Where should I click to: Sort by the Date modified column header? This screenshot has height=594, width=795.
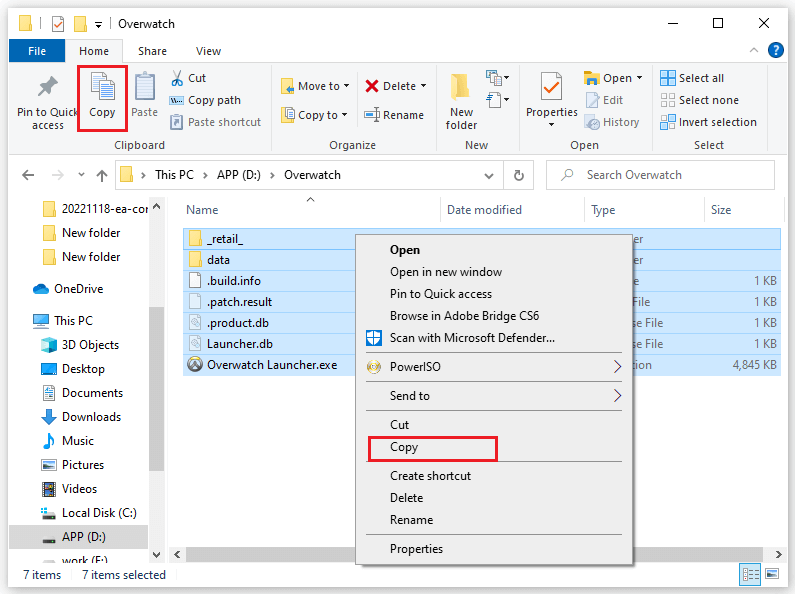tap(484, 210)
